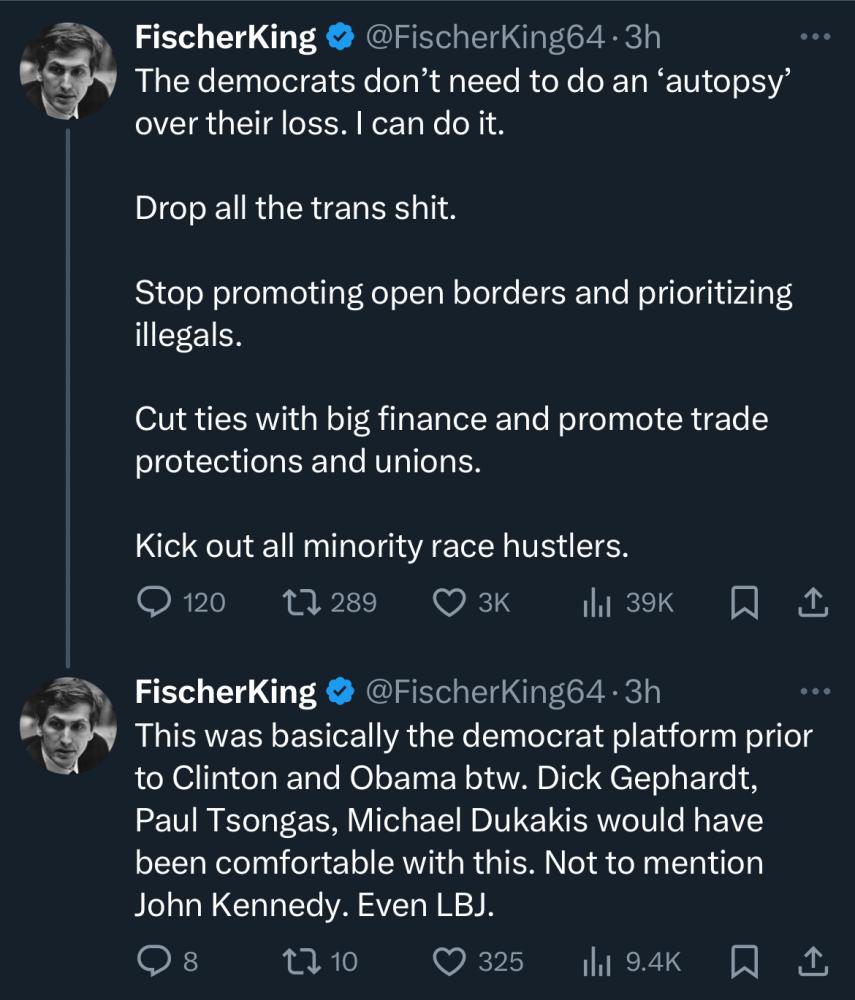Open more options for the second tweet

[815, 691]
